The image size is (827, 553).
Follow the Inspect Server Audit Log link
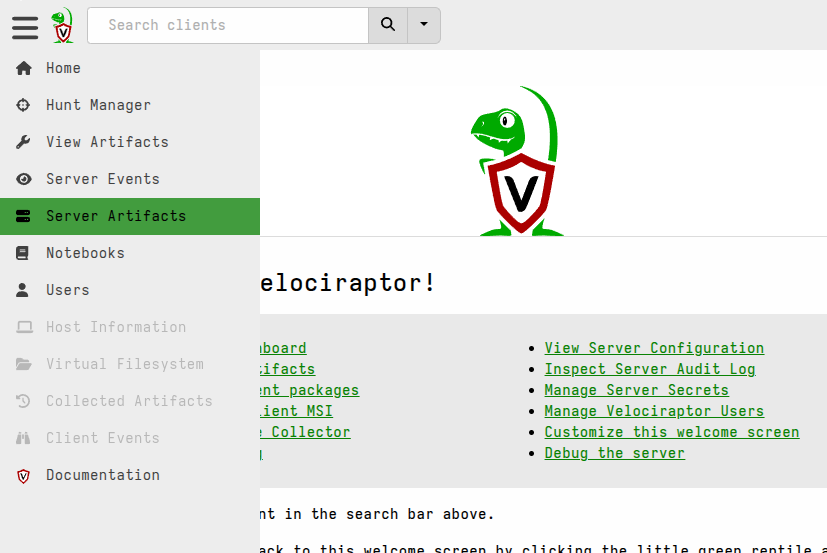649,369
